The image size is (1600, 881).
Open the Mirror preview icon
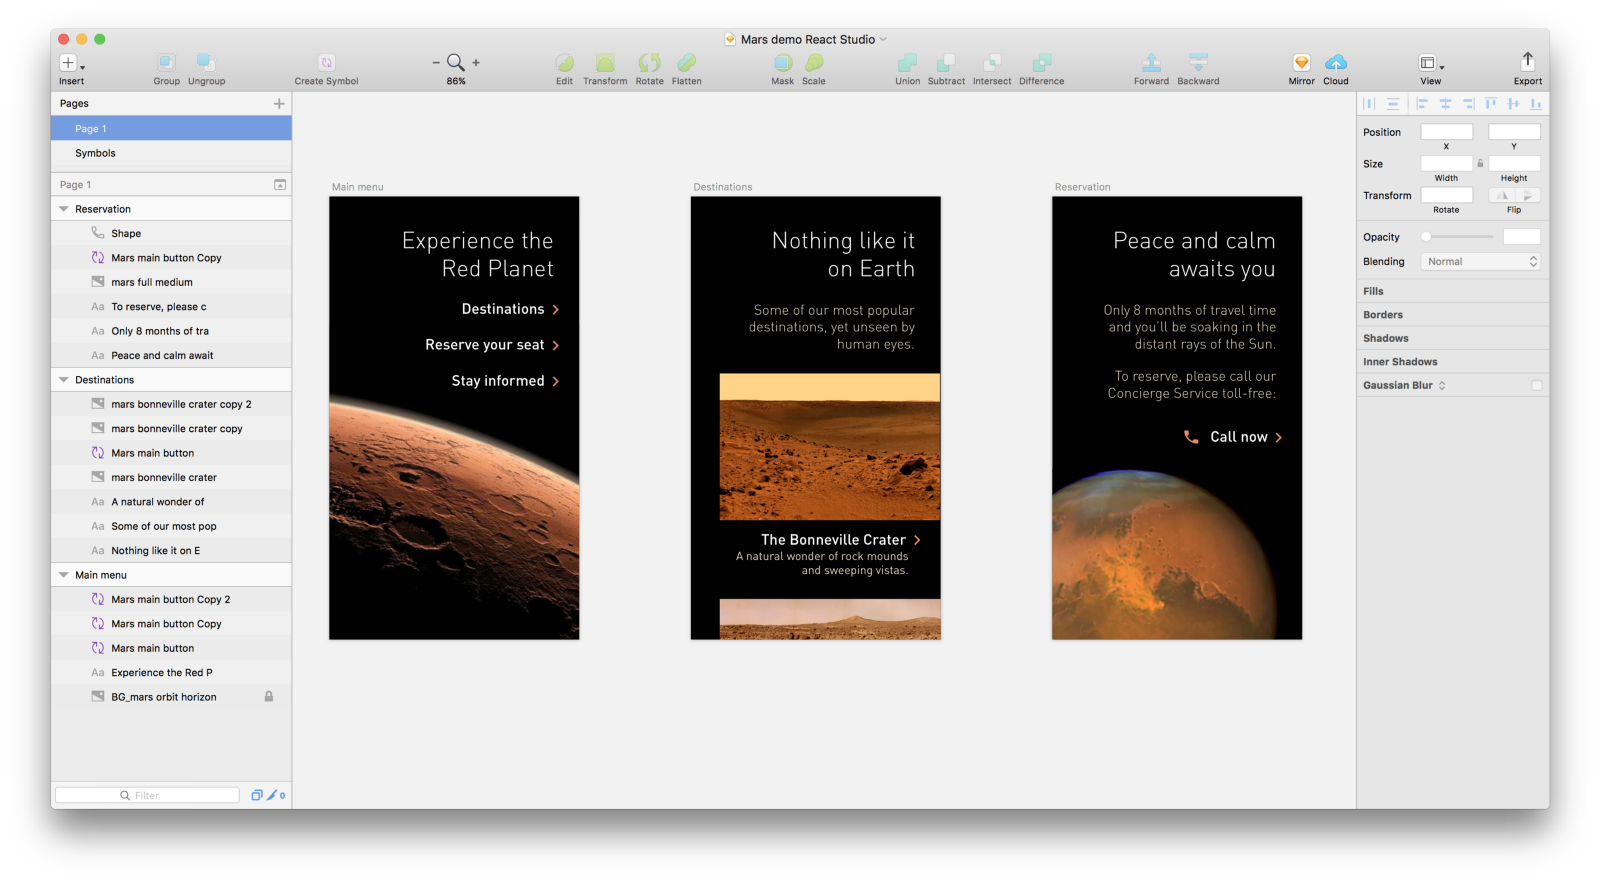pos(1301,63)
